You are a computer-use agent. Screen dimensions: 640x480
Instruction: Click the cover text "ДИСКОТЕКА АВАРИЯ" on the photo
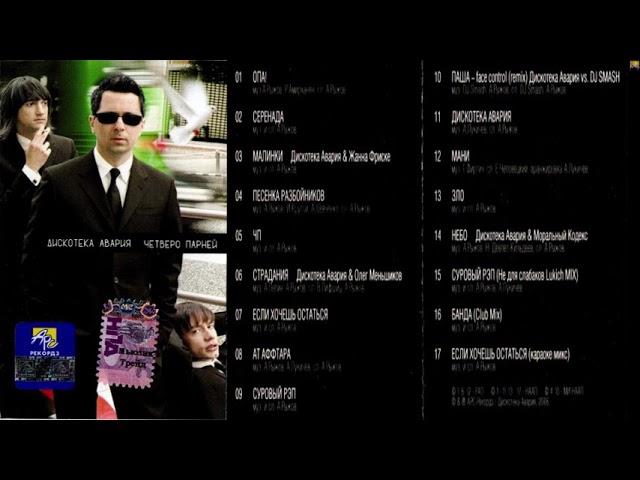coord(89,243)
